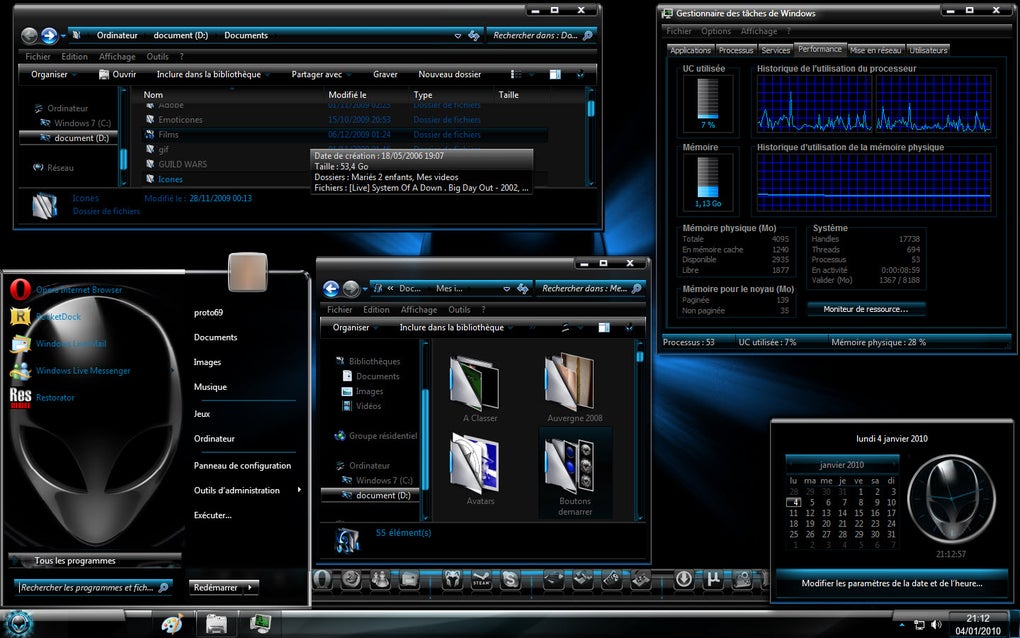Open shutdown options arrow beside Redémarrer
This screenshot has height=638, width=1020.
[250, 587]
